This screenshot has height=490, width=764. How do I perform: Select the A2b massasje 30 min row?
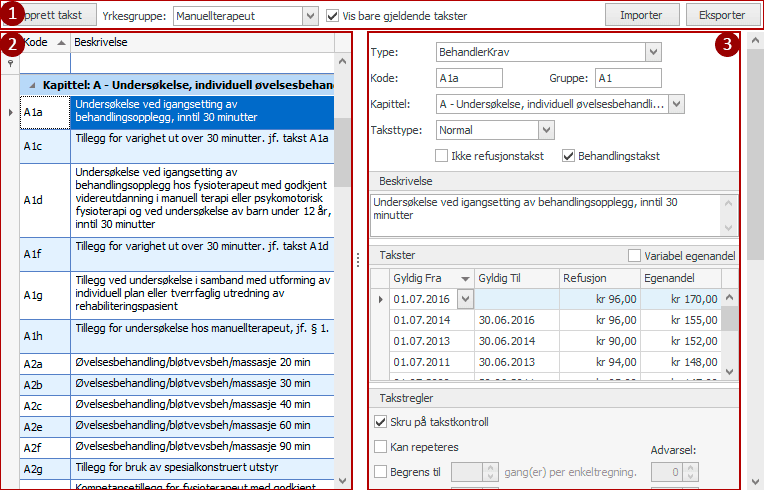(177, 384)
